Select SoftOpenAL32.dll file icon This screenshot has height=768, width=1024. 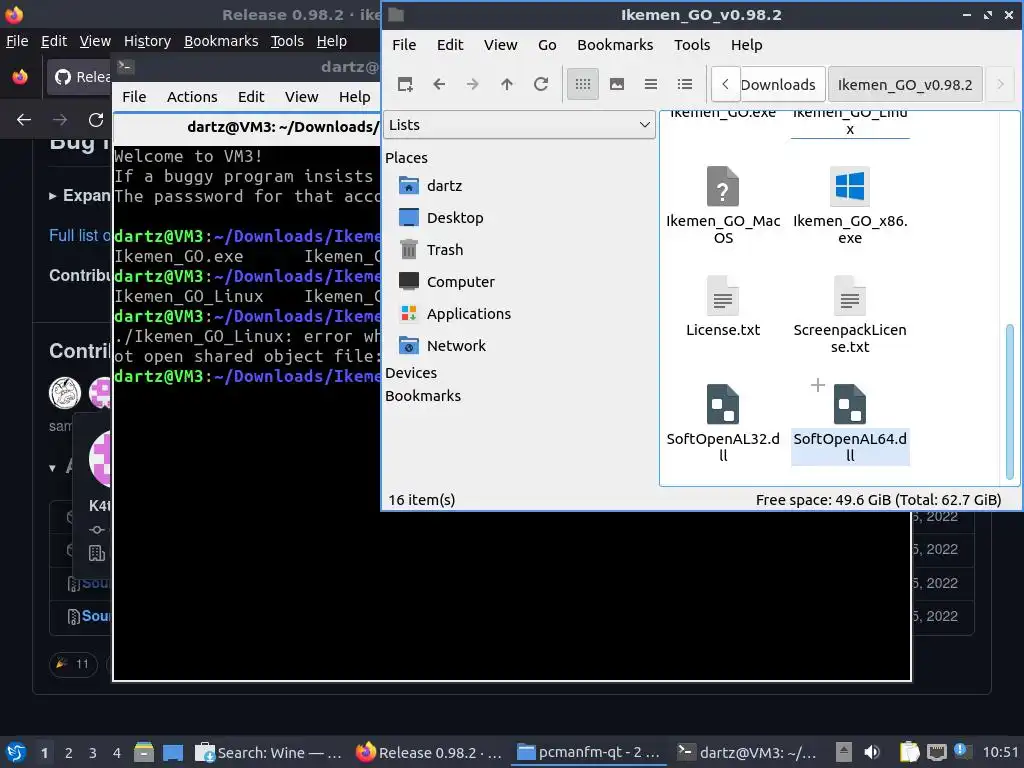coord(723,405)
